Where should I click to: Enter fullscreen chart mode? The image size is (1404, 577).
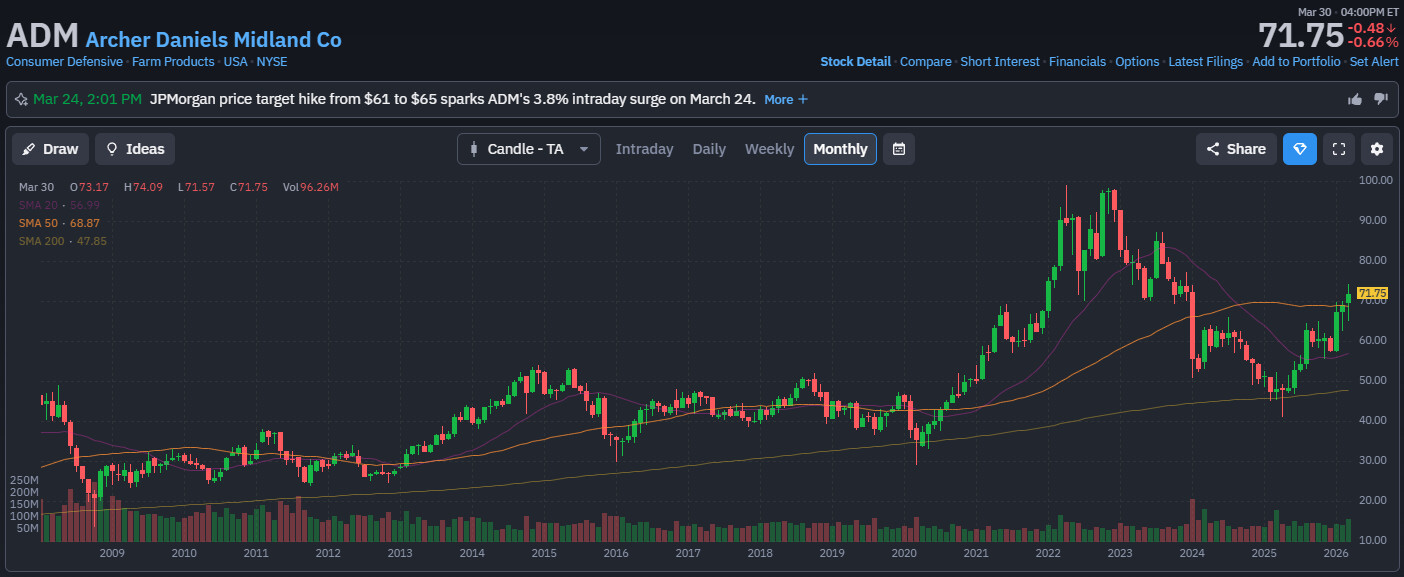[1338, 149]
